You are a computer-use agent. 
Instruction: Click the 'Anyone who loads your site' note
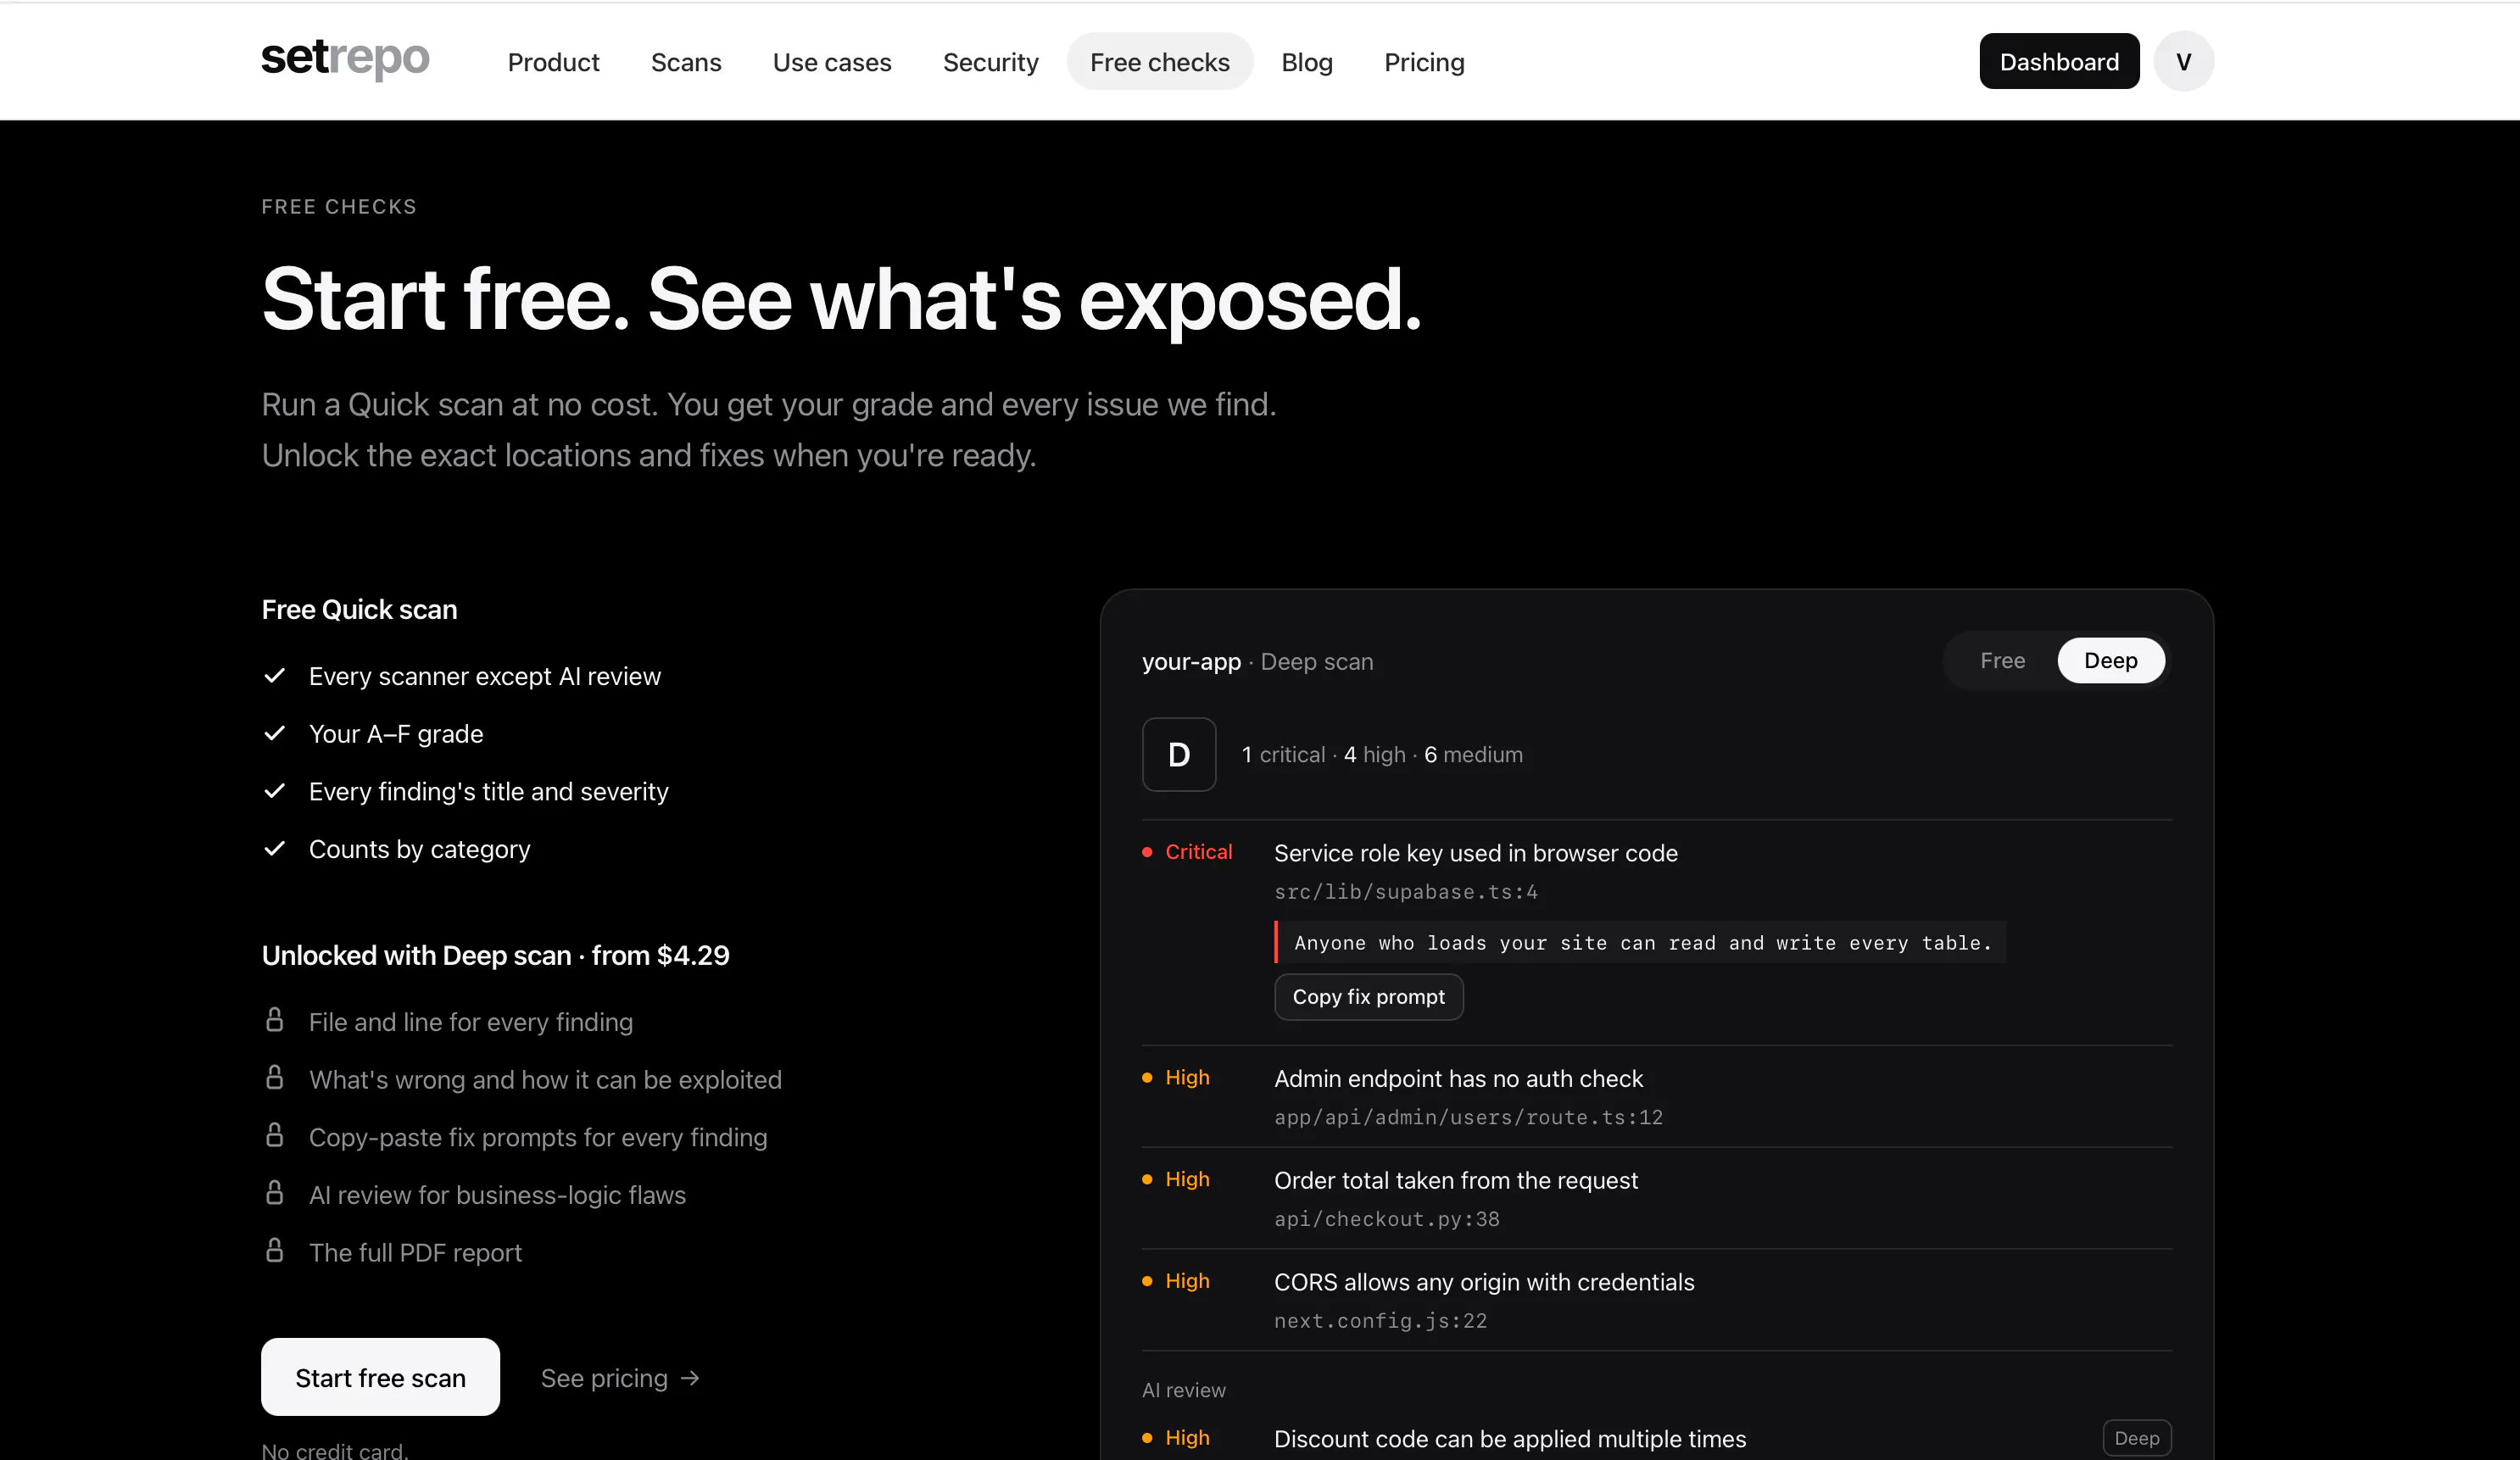point(1640,943)
